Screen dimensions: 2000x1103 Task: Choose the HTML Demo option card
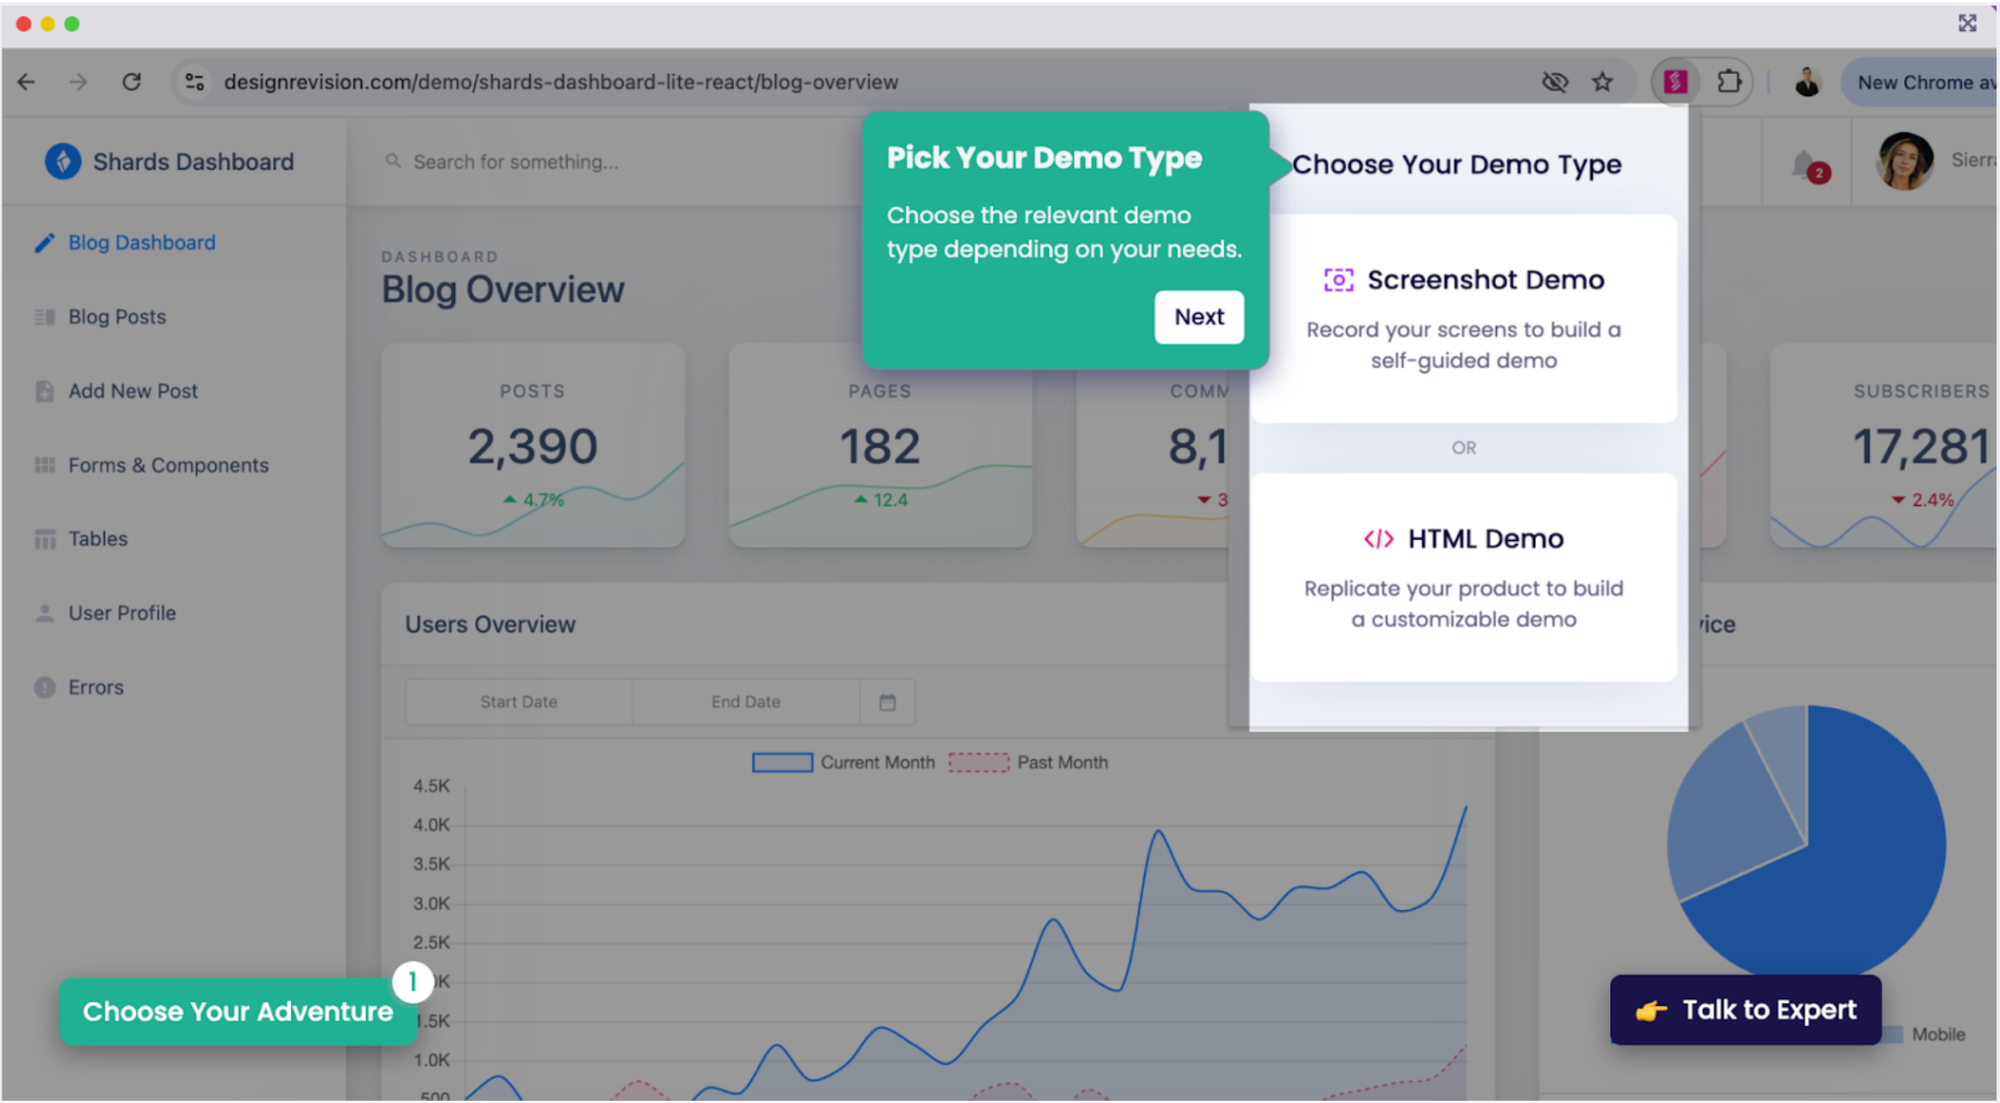tap(1463, 578)
